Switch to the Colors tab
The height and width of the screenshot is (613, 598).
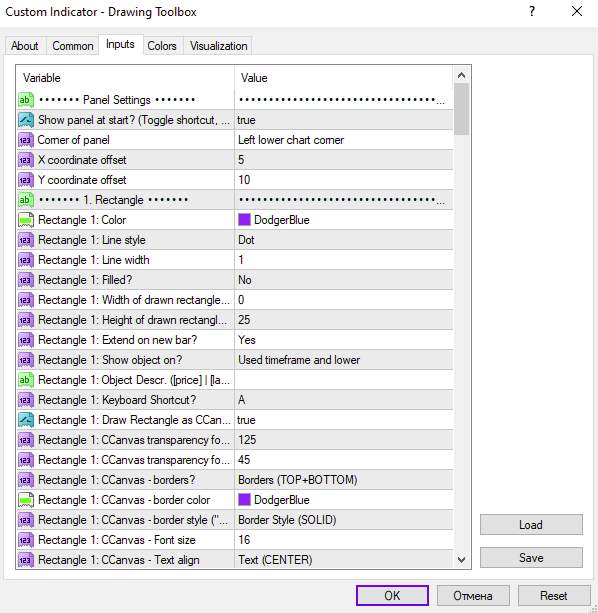162,46
